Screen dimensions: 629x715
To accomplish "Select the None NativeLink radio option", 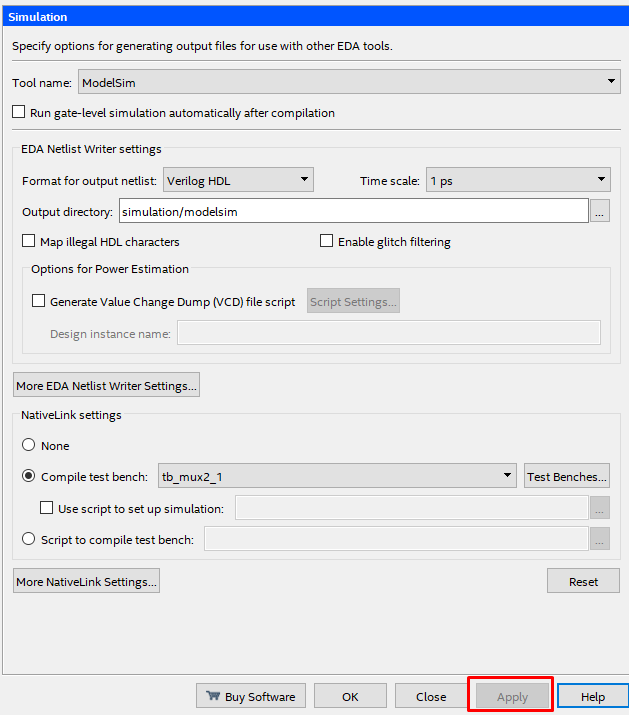I will click(x=29, y=445).
